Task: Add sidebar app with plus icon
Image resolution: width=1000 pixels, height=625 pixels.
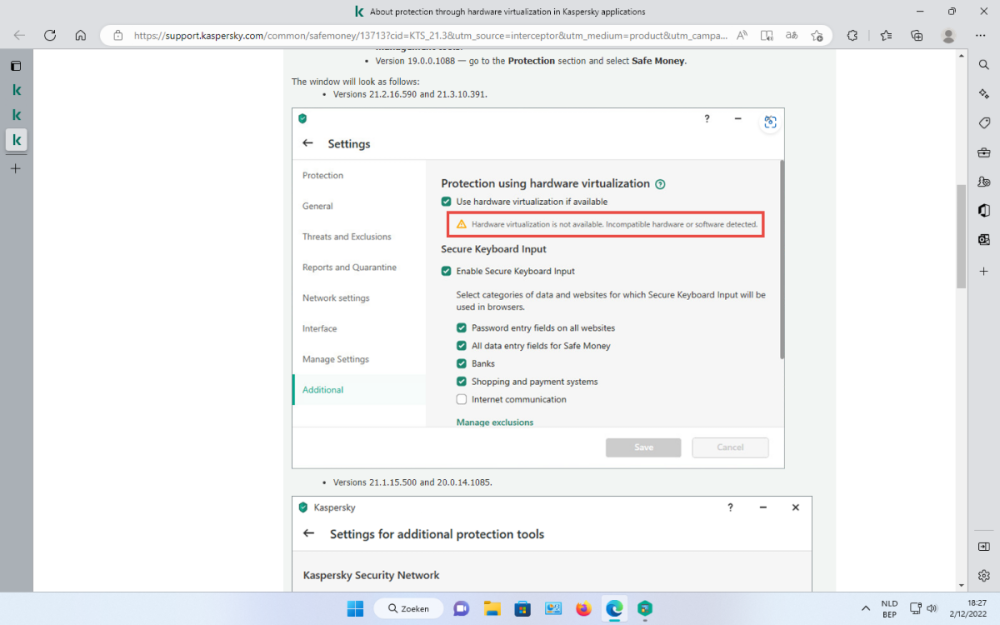Action: point(984,271)
